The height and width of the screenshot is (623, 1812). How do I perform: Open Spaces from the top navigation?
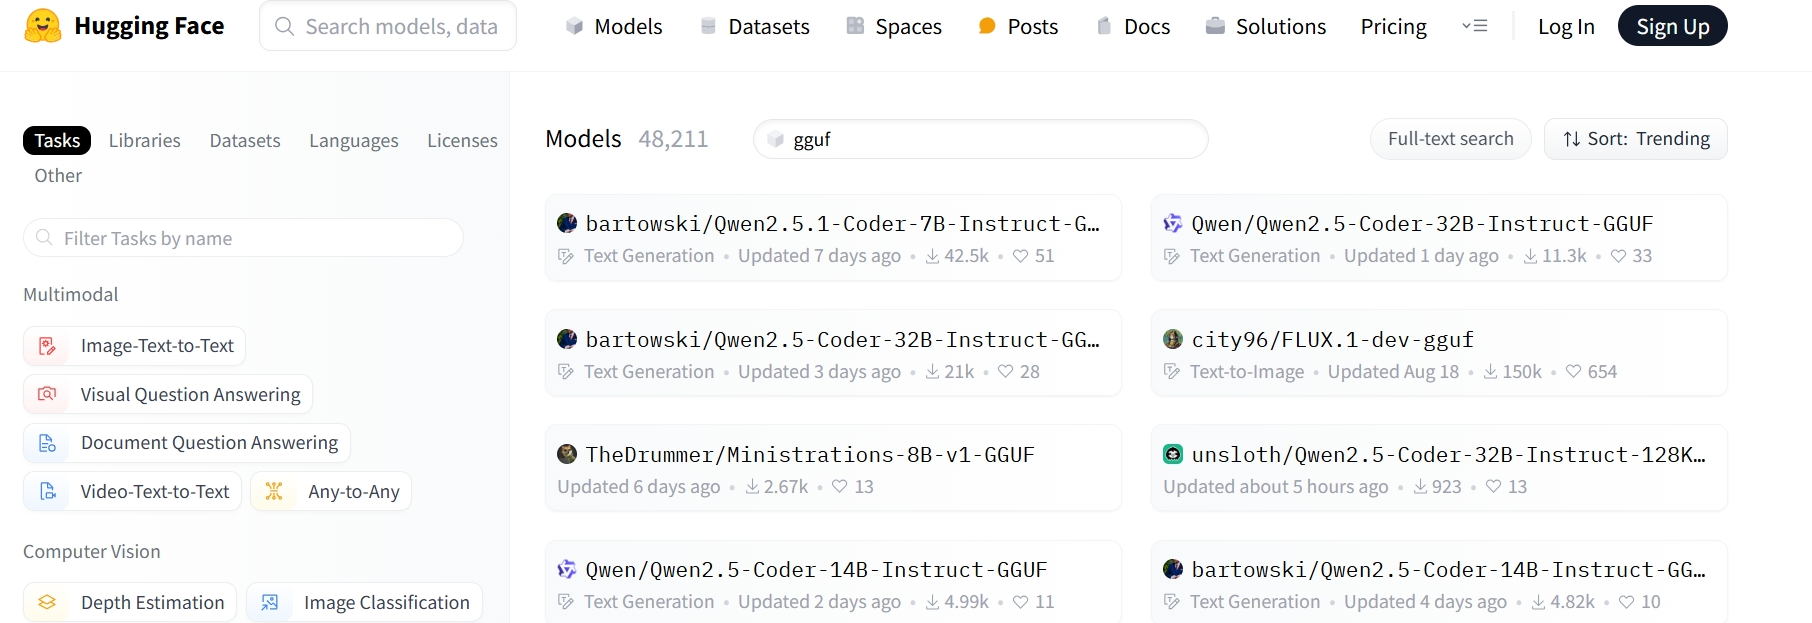(894, 26)
